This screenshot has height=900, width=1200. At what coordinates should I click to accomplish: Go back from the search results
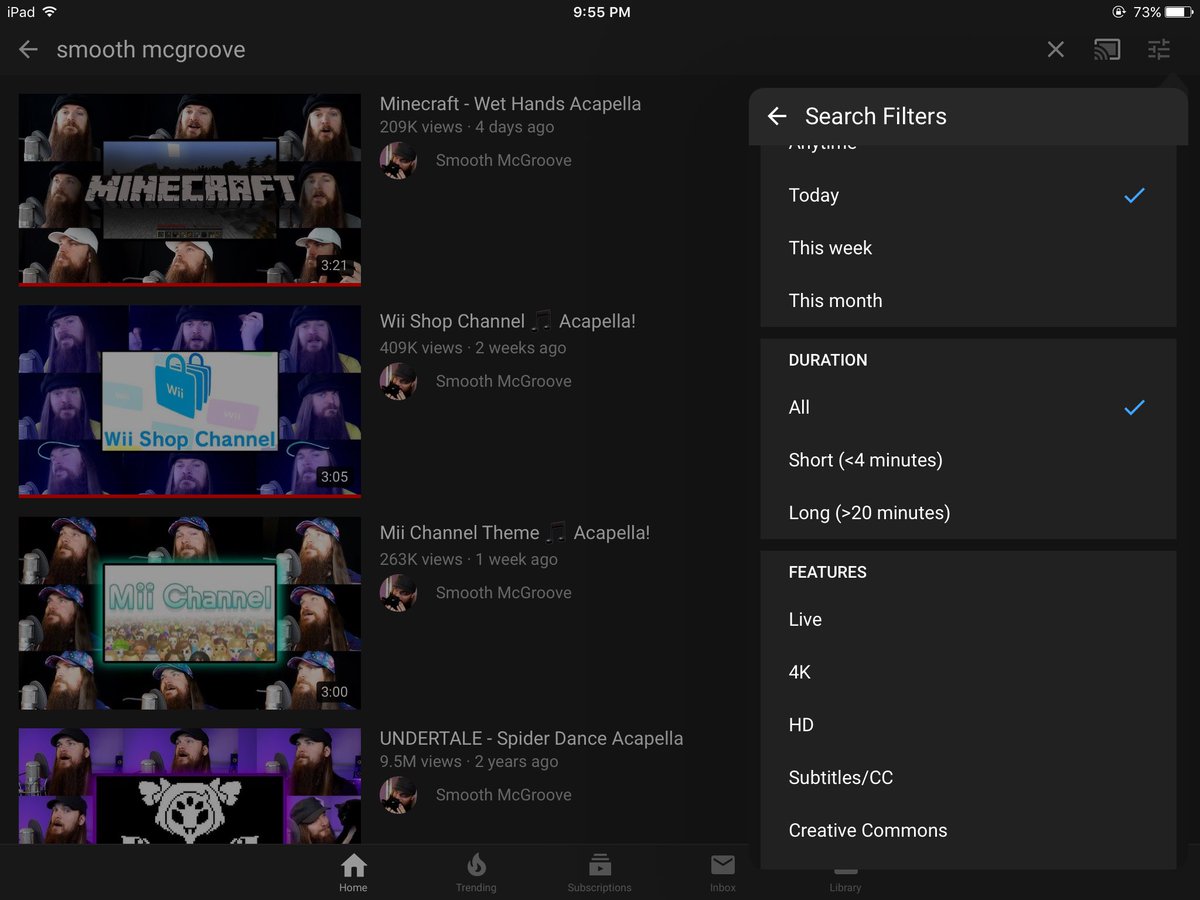point(28,50)
